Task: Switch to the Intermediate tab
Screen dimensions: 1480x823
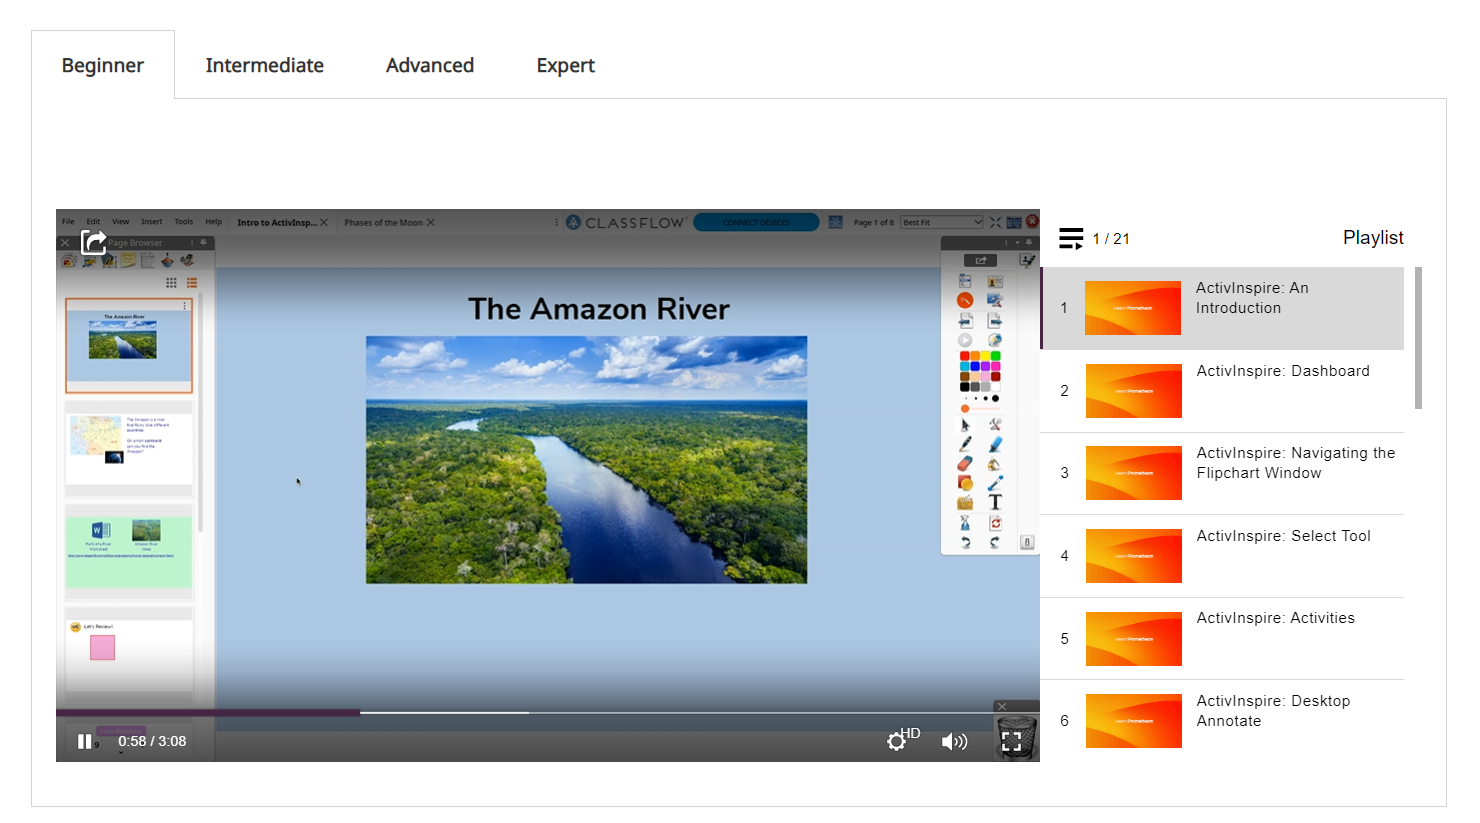Action: [264, 65]
